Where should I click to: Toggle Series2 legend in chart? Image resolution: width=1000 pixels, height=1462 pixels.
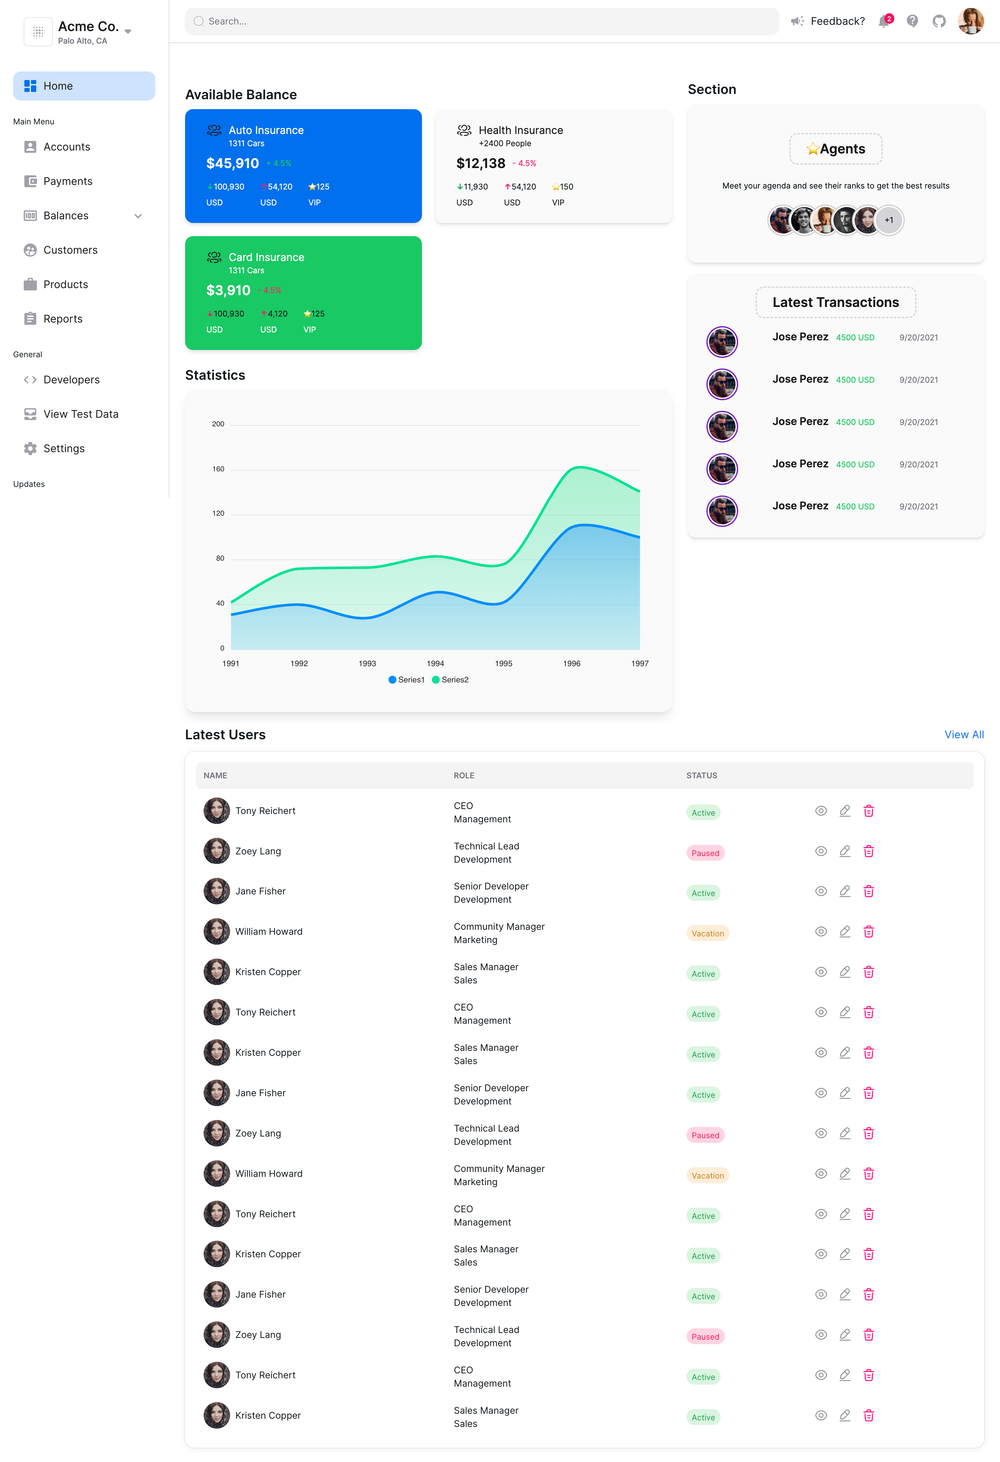pyautogui.click(x=450, y=680)
